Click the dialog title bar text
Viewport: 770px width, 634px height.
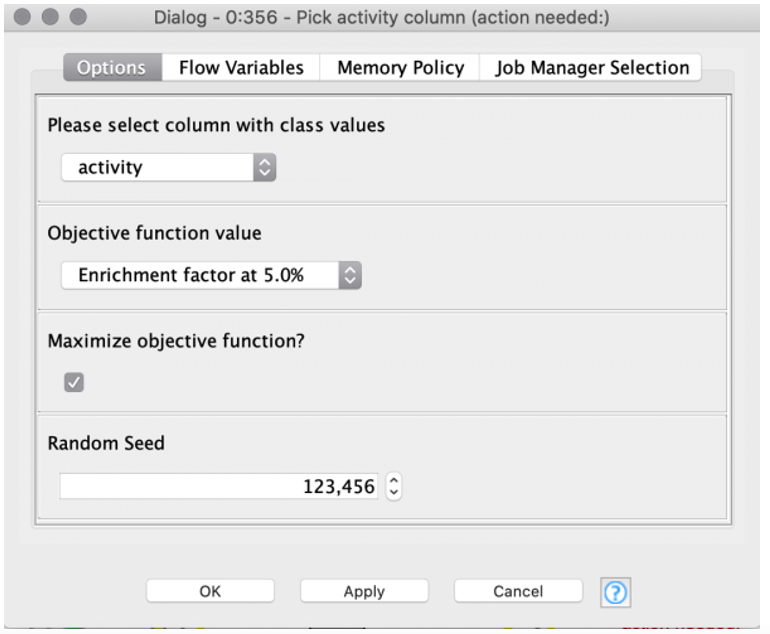[x=381, y=18]
